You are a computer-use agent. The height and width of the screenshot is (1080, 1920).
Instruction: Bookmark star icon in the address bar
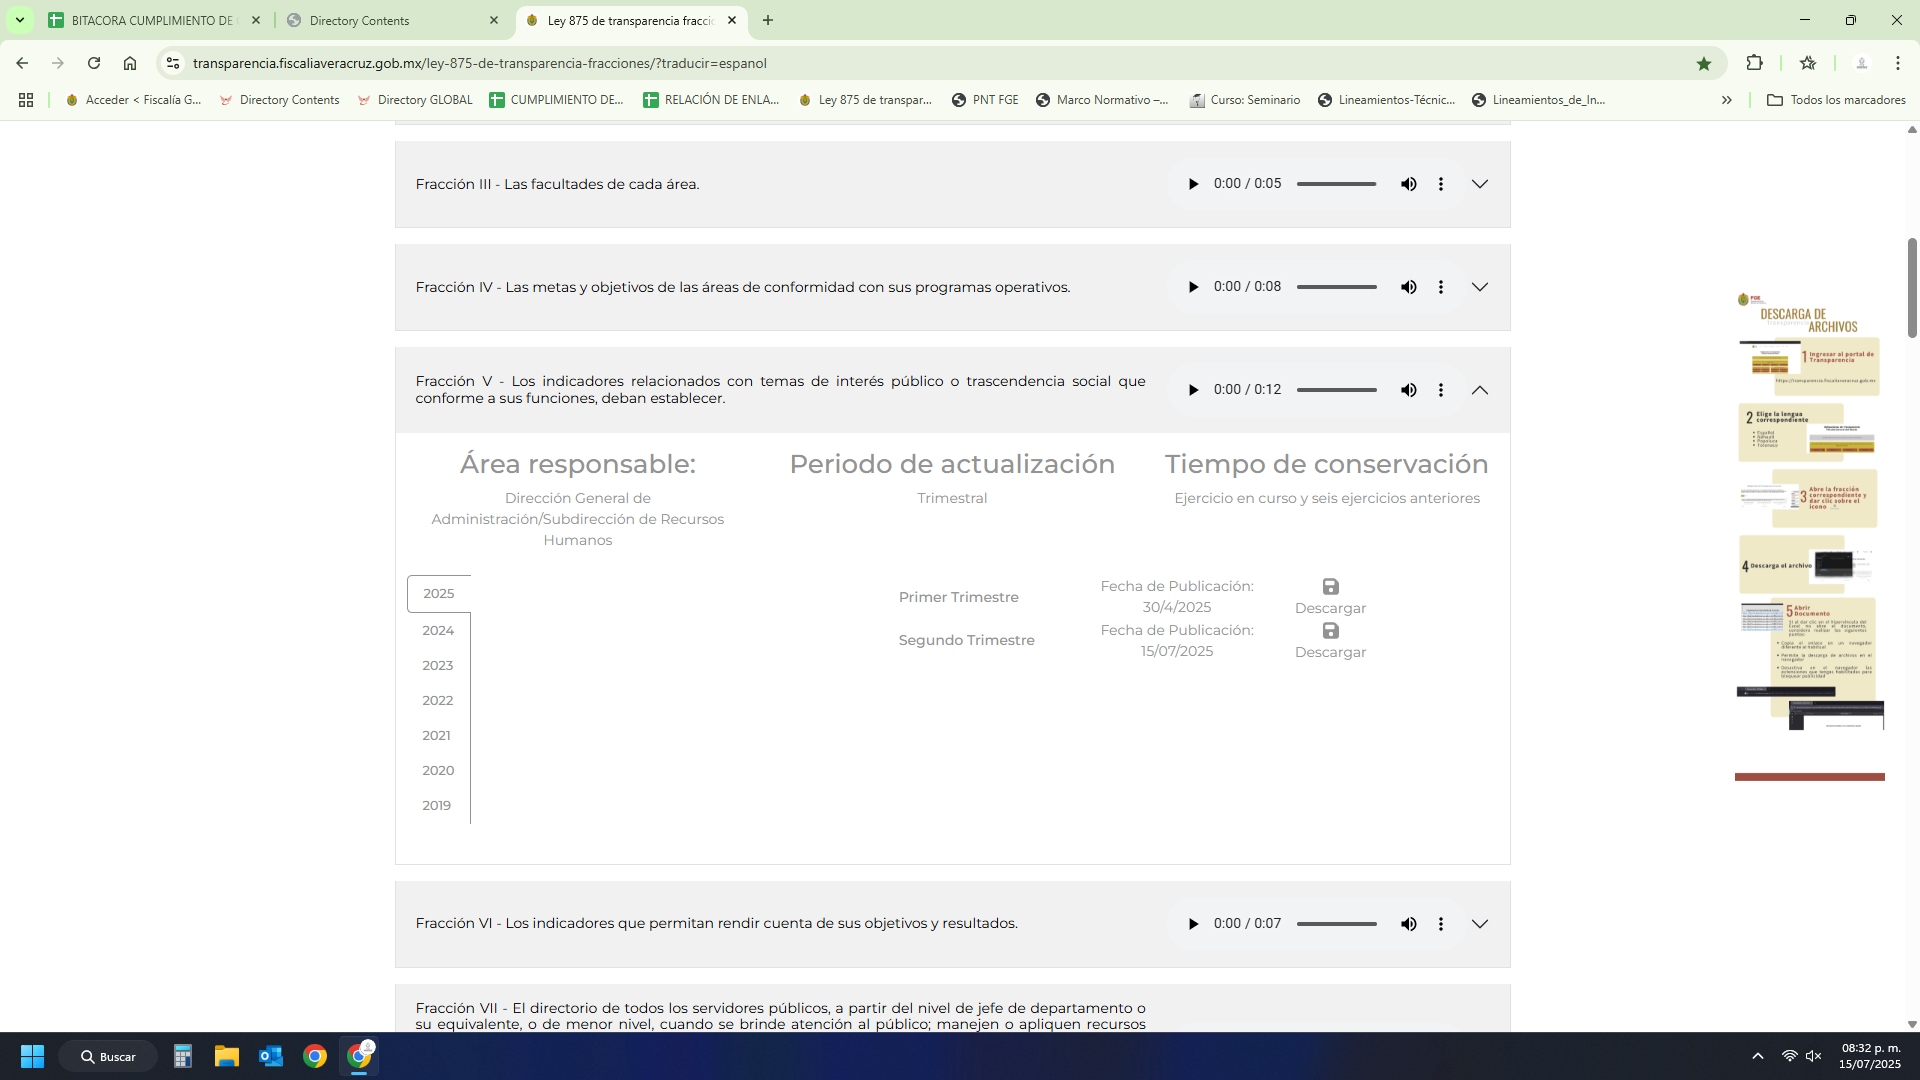[x=1704, y=63]
